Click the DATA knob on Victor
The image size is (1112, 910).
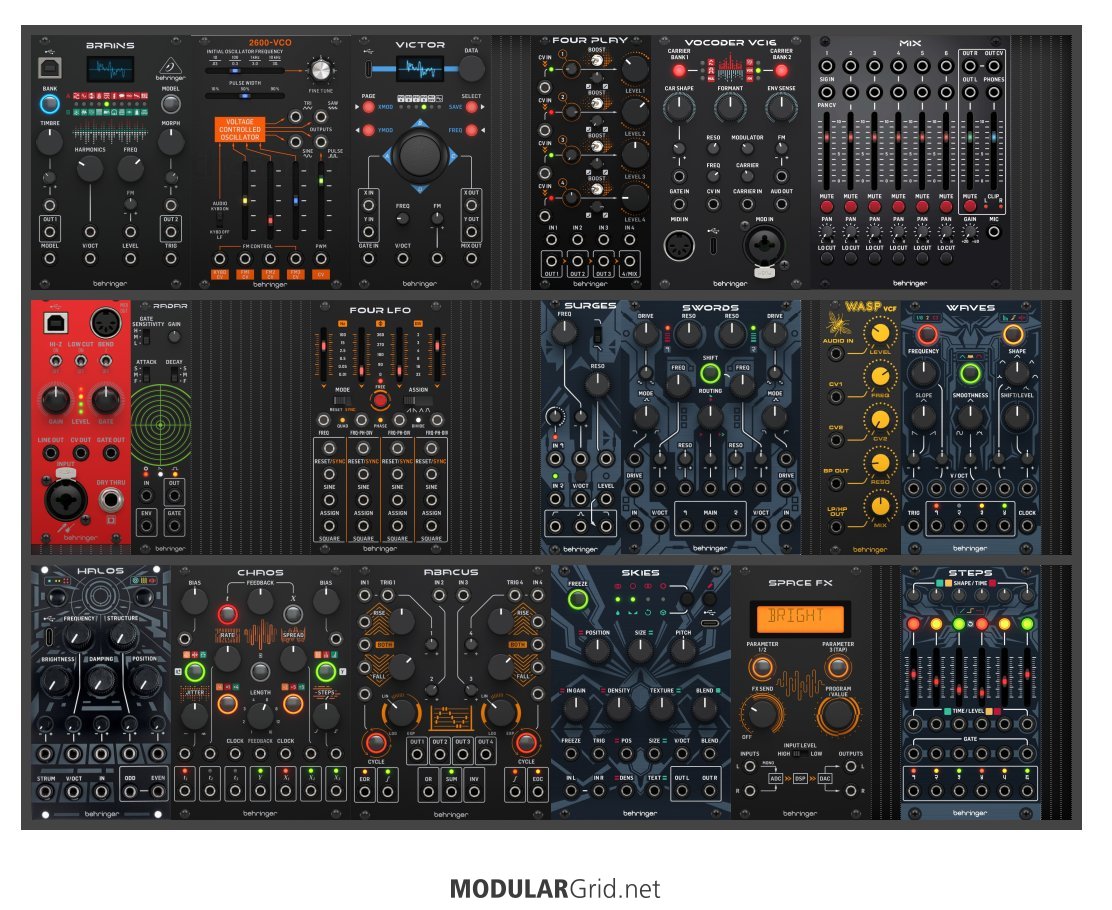tap(472, 69)
